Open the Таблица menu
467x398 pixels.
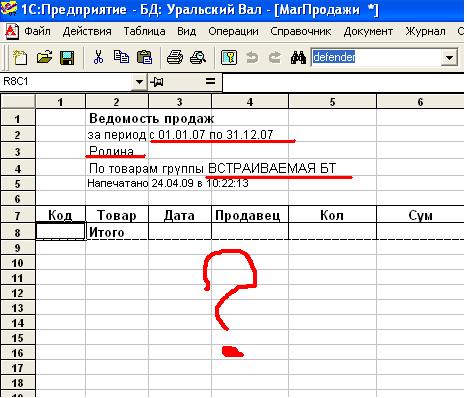pyautogui.click(x=144, y=31)
